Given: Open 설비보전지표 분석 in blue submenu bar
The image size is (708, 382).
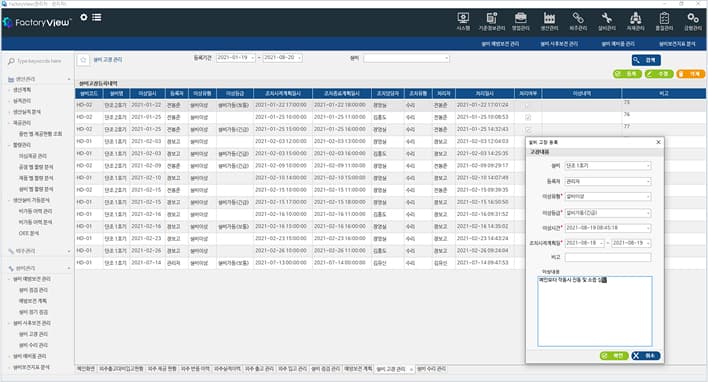Looking at the screenshot, I should pos(677,44).
